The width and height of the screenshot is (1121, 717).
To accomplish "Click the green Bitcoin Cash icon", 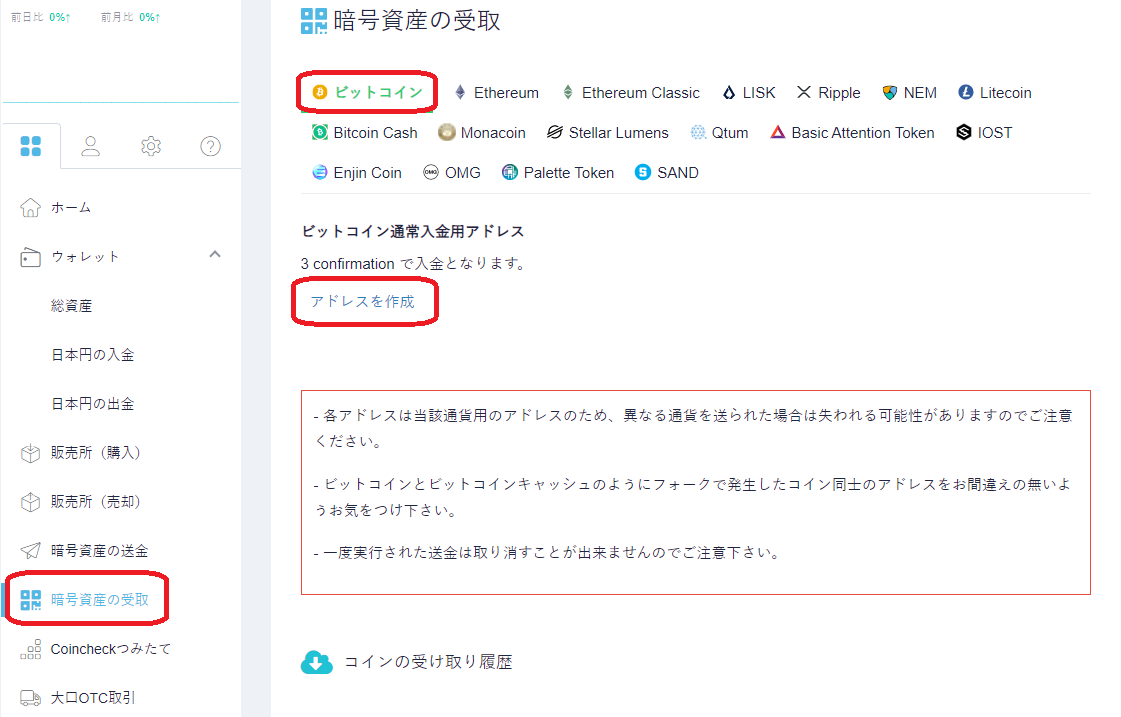I will (x=319, y=132).
